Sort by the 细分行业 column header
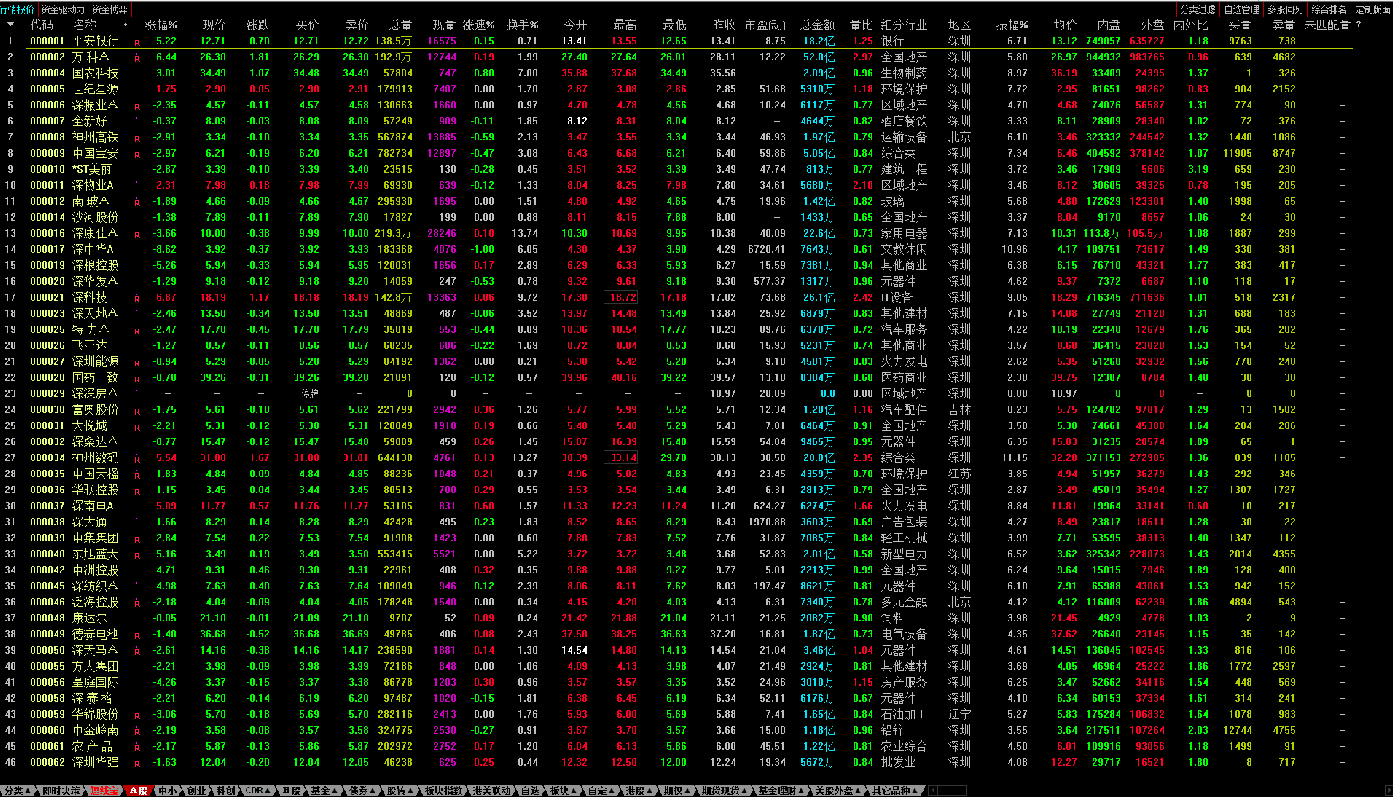This screenshot has width=1393, height=797. tap(903, 24)
